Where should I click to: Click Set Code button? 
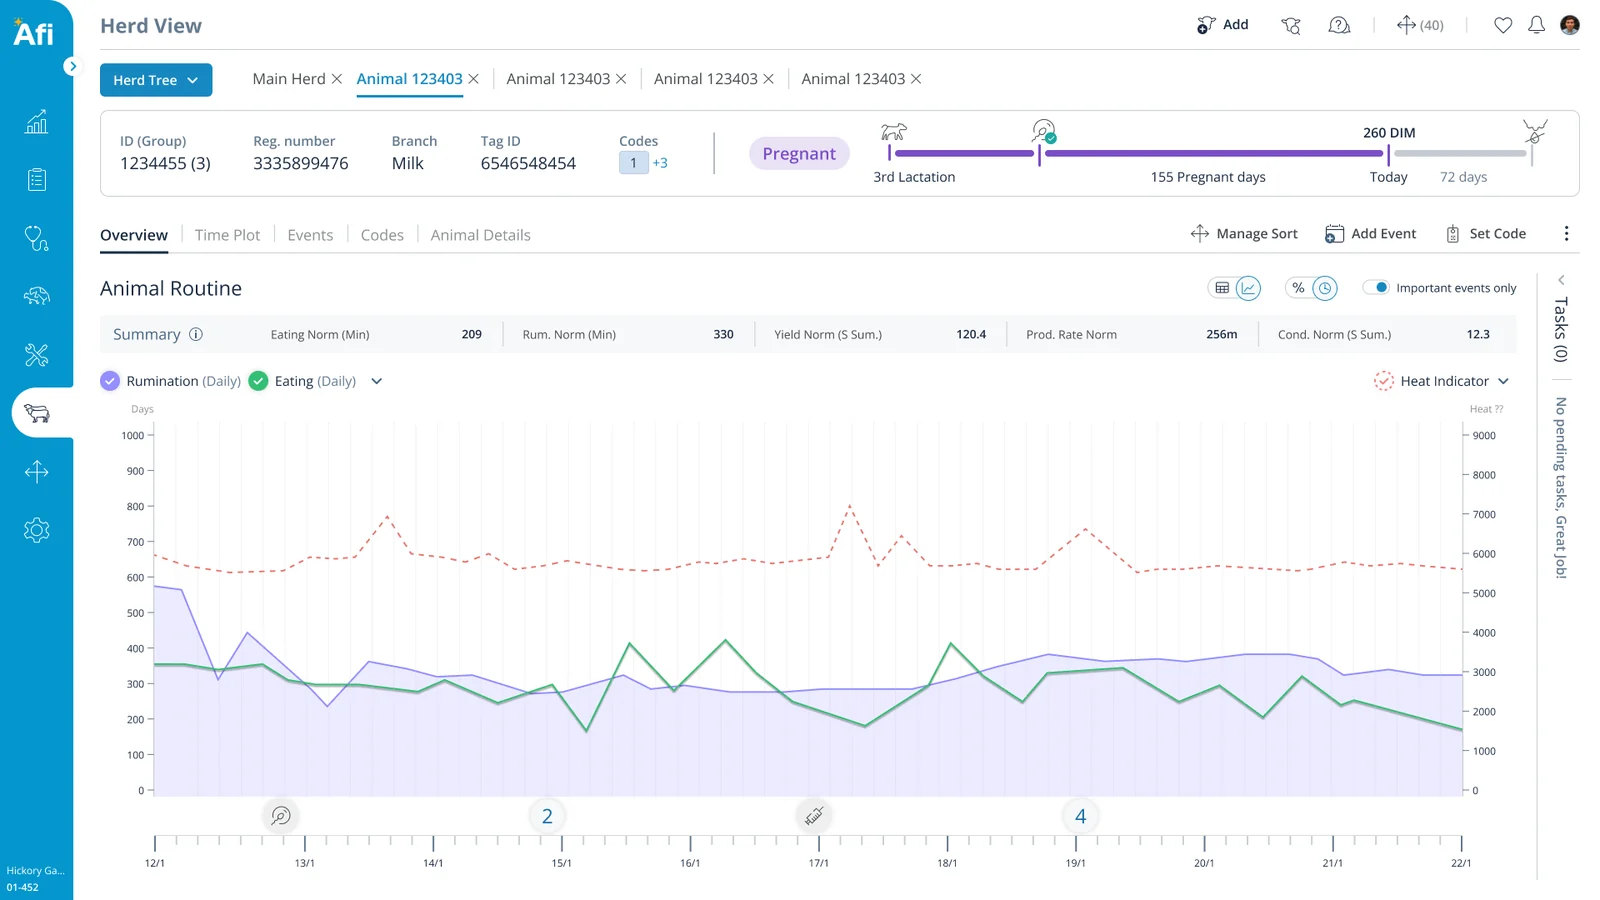pos(1486,234)
